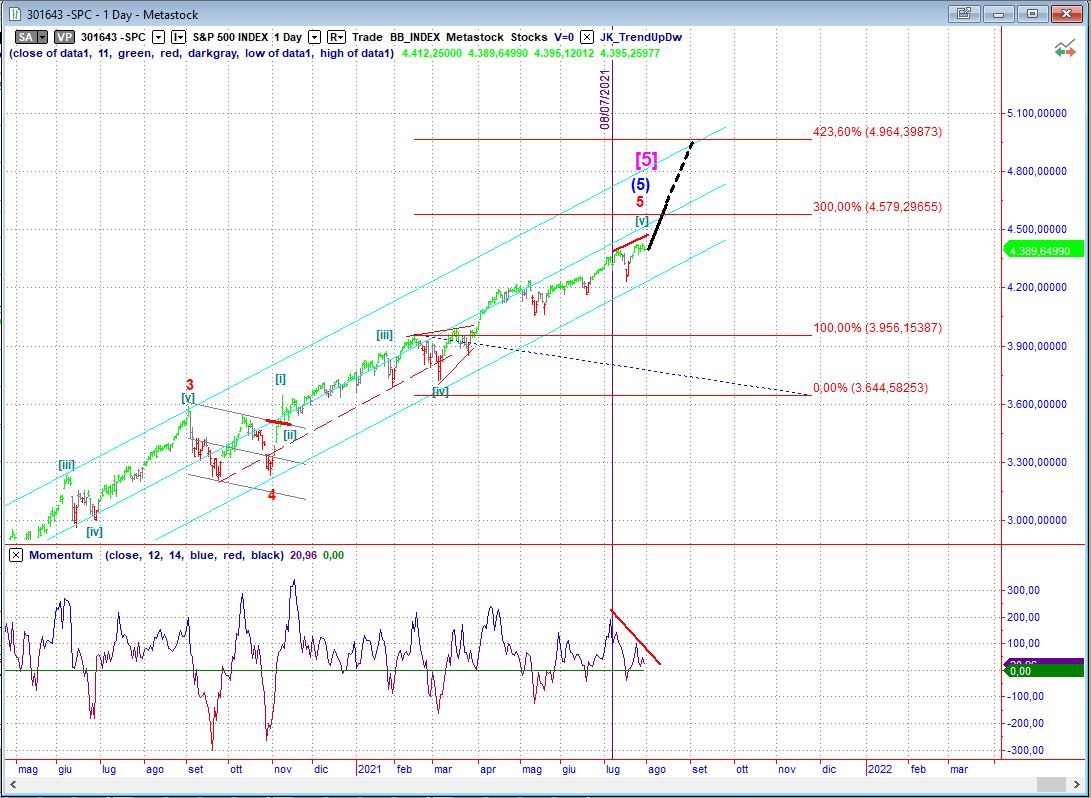Screen dimensions: 1091x798
Task: Click the [i] wave label near nov
Action: (x=280, y=379)
